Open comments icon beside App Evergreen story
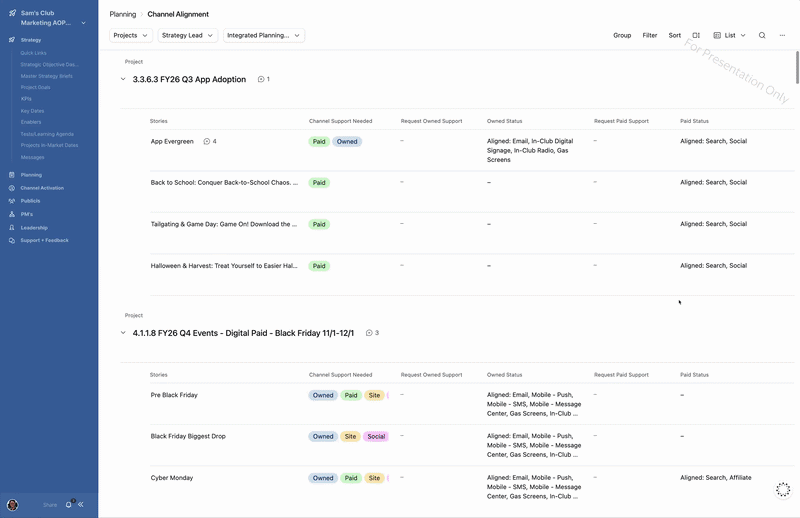 [x=207, y=142]
